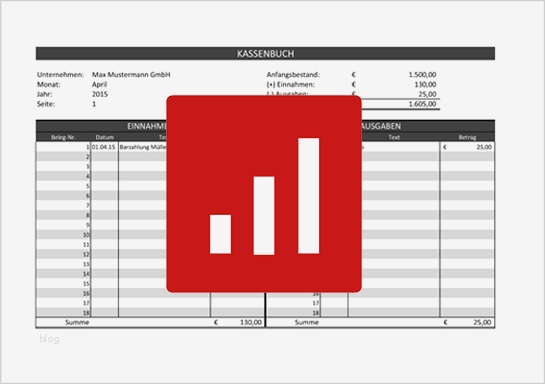Click the Datum column header under Einnahmen
This screenshot has width=545, height=384.
[x=105, y=137]
